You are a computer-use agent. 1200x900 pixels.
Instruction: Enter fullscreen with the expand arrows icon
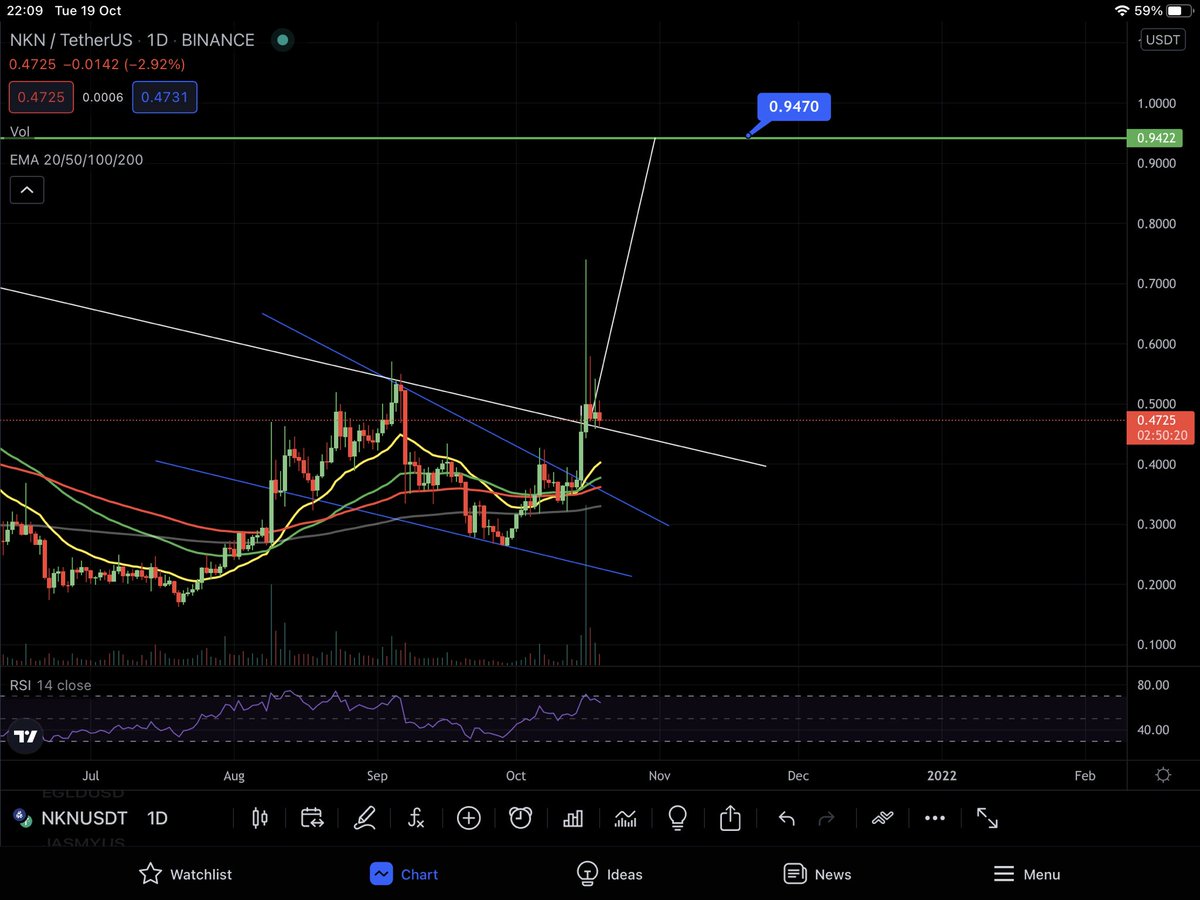pos(987,818)
